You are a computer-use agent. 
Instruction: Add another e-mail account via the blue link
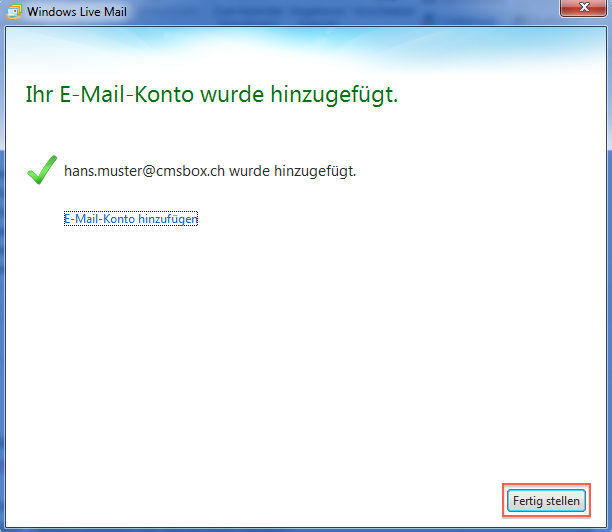coord(130,219)
